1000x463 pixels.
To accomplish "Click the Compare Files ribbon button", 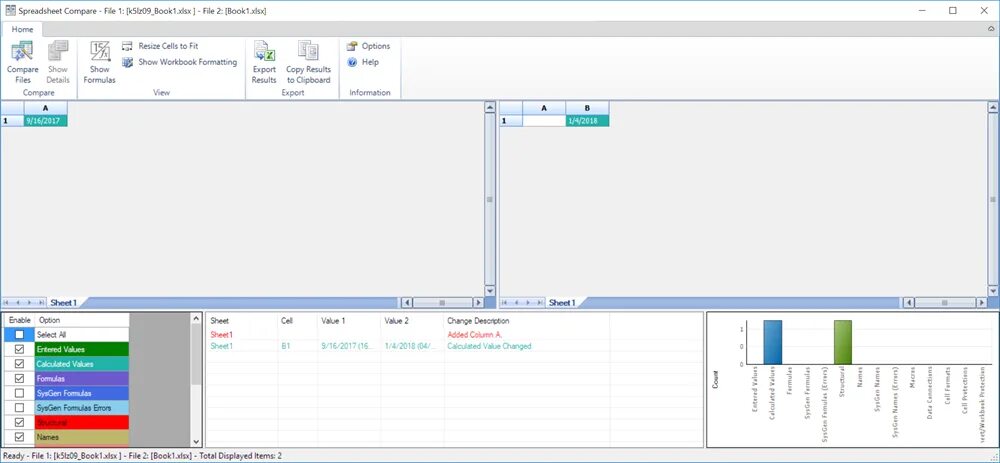I will [x=23, y=62].
